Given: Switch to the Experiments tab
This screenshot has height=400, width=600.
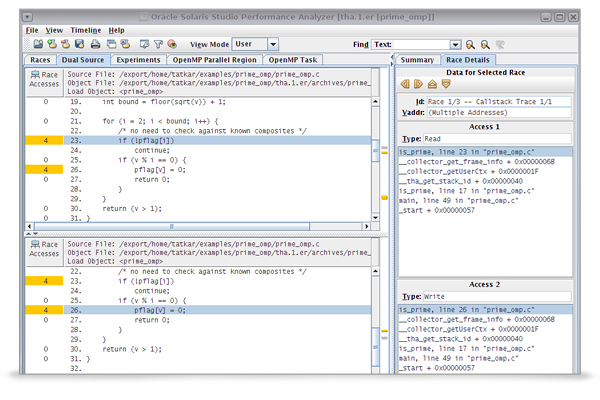Looking at the screenshot, I should [140, 60].
